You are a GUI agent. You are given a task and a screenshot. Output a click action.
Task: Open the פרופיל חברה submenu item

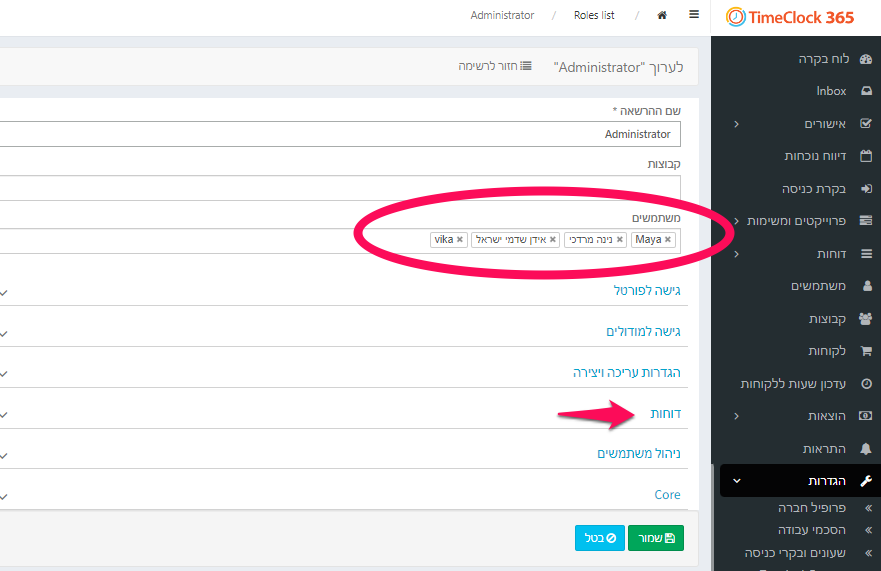click(811, 507)
